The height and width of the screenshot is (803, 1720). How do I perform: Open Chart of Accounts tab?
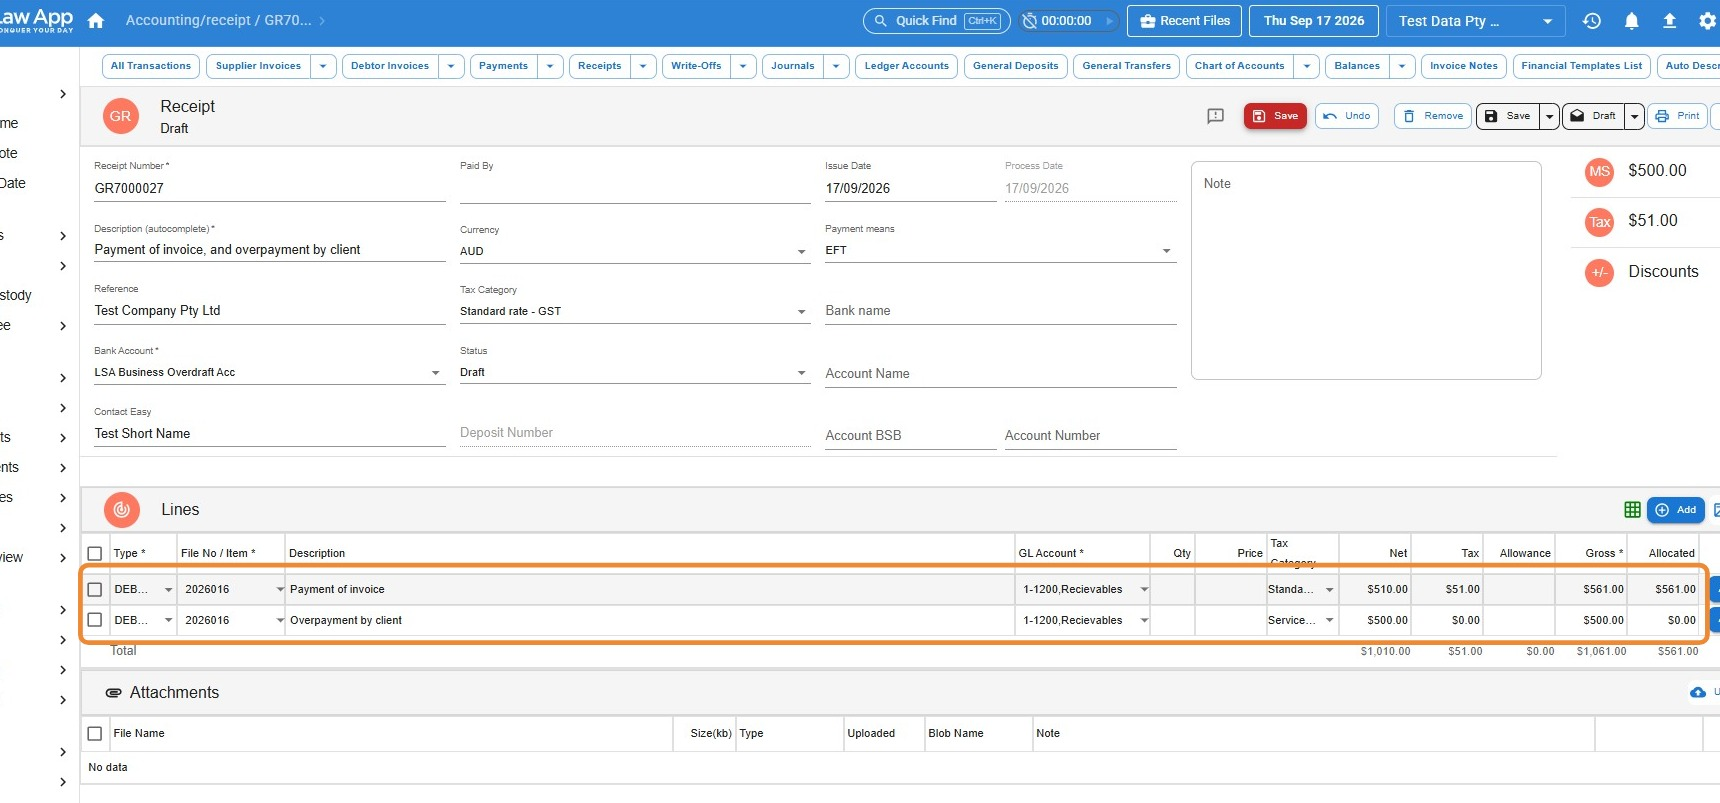pos(1240,66)
